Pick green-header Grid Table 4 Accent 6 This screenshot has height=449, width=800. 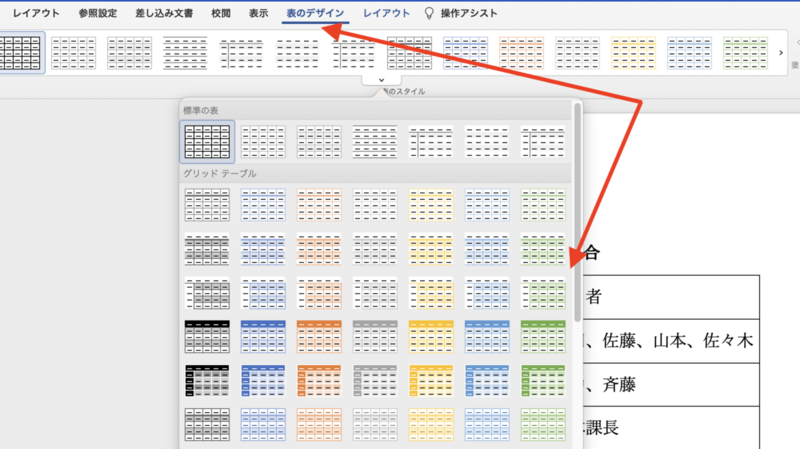[x=543, y=337]
